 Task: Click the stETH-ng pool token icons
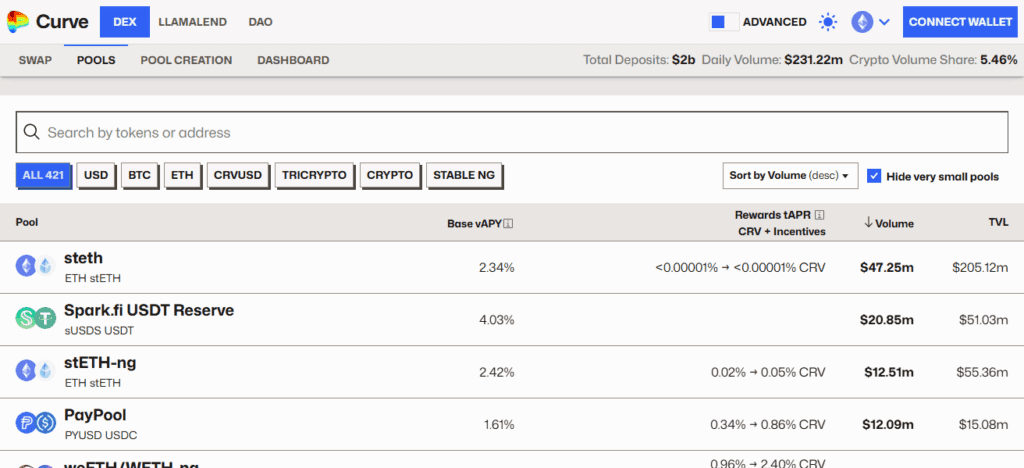click(x=36, y=371)
